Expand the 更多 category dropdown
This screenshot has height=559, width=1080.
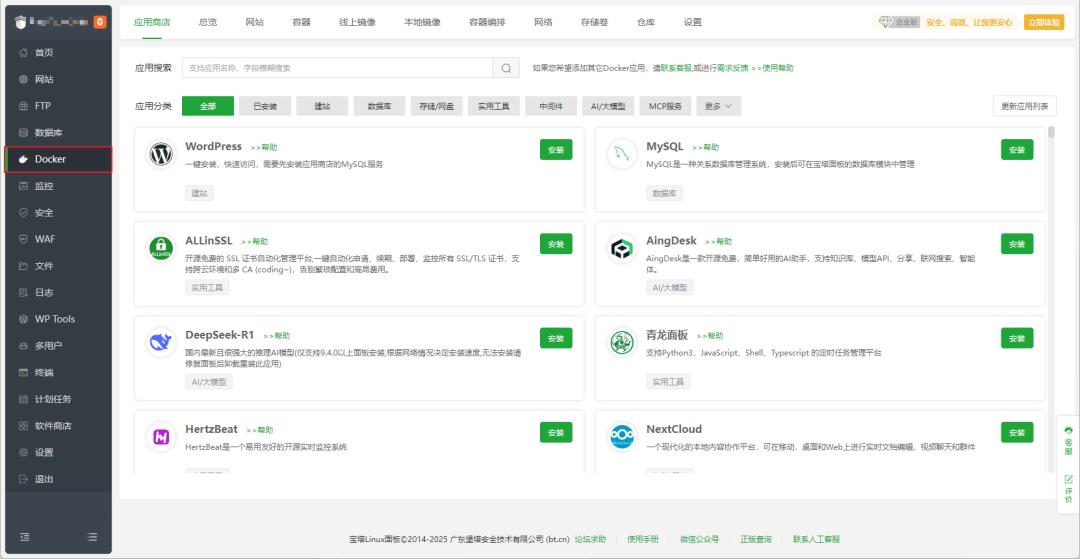coord(719,106)
